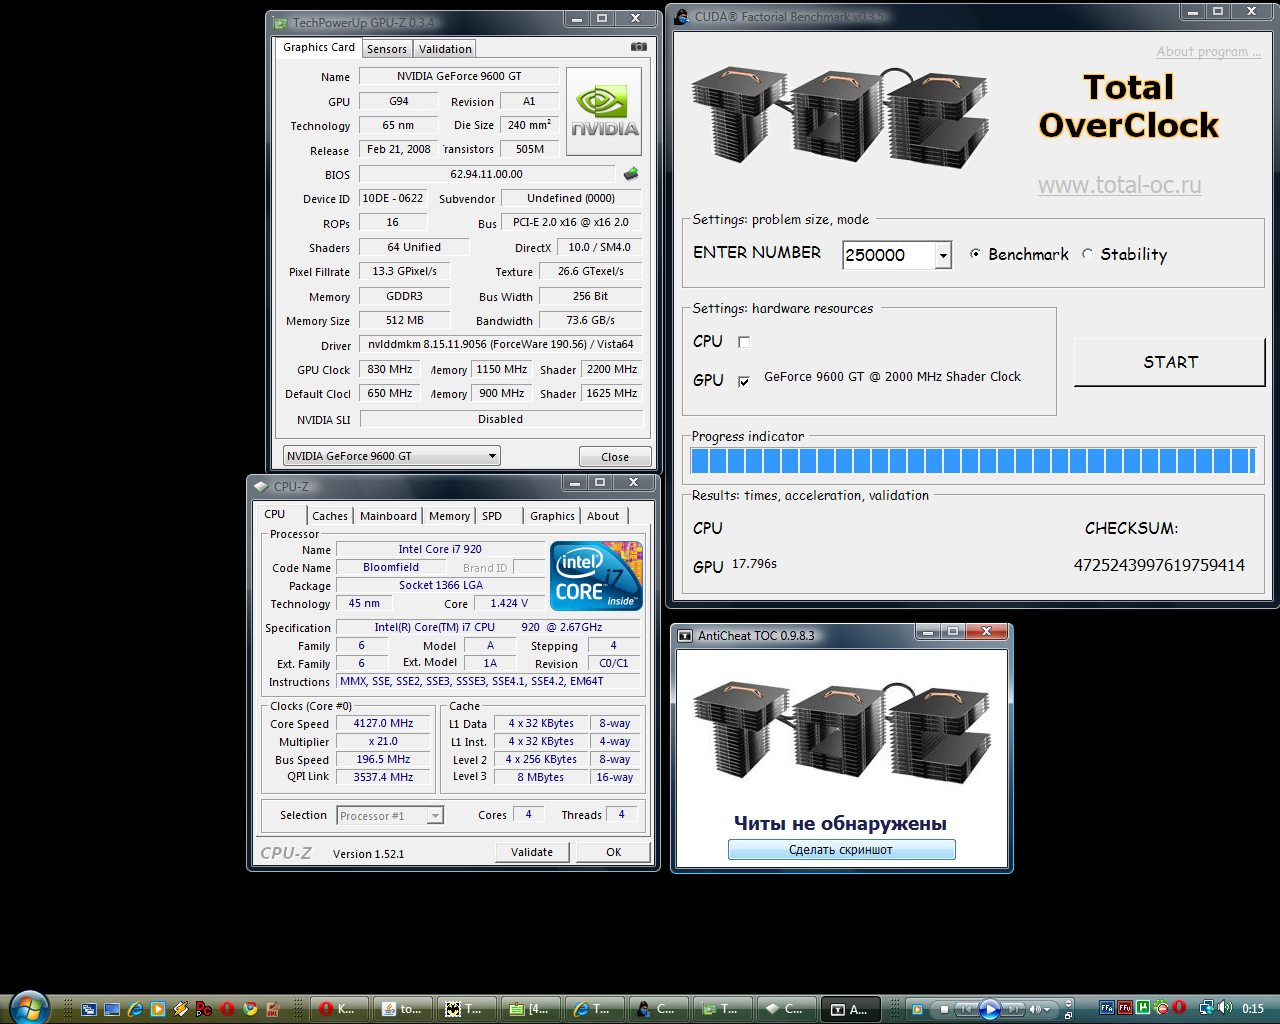The image size is (1280, 1024).
Task: Click the Show desktop quick launch icon
Action: click(x=112, y=1009)
